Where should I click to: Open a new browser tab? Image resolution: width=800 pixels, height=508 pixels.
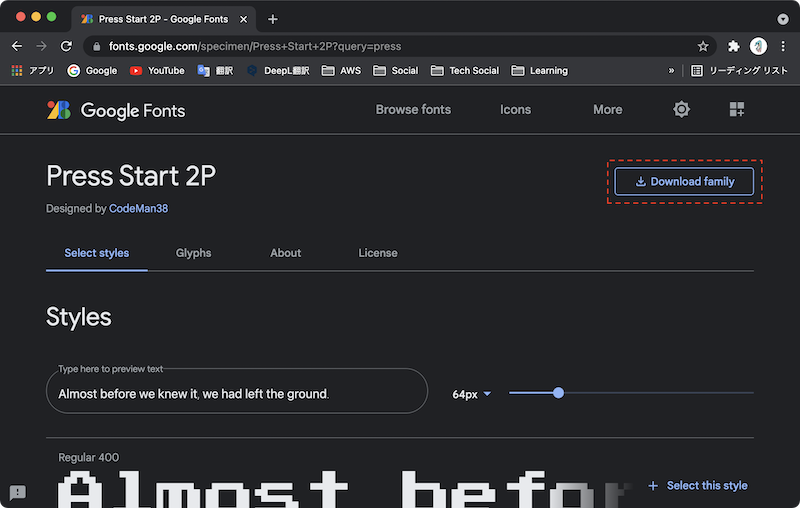pyautogui.click(x=273, y=19)
